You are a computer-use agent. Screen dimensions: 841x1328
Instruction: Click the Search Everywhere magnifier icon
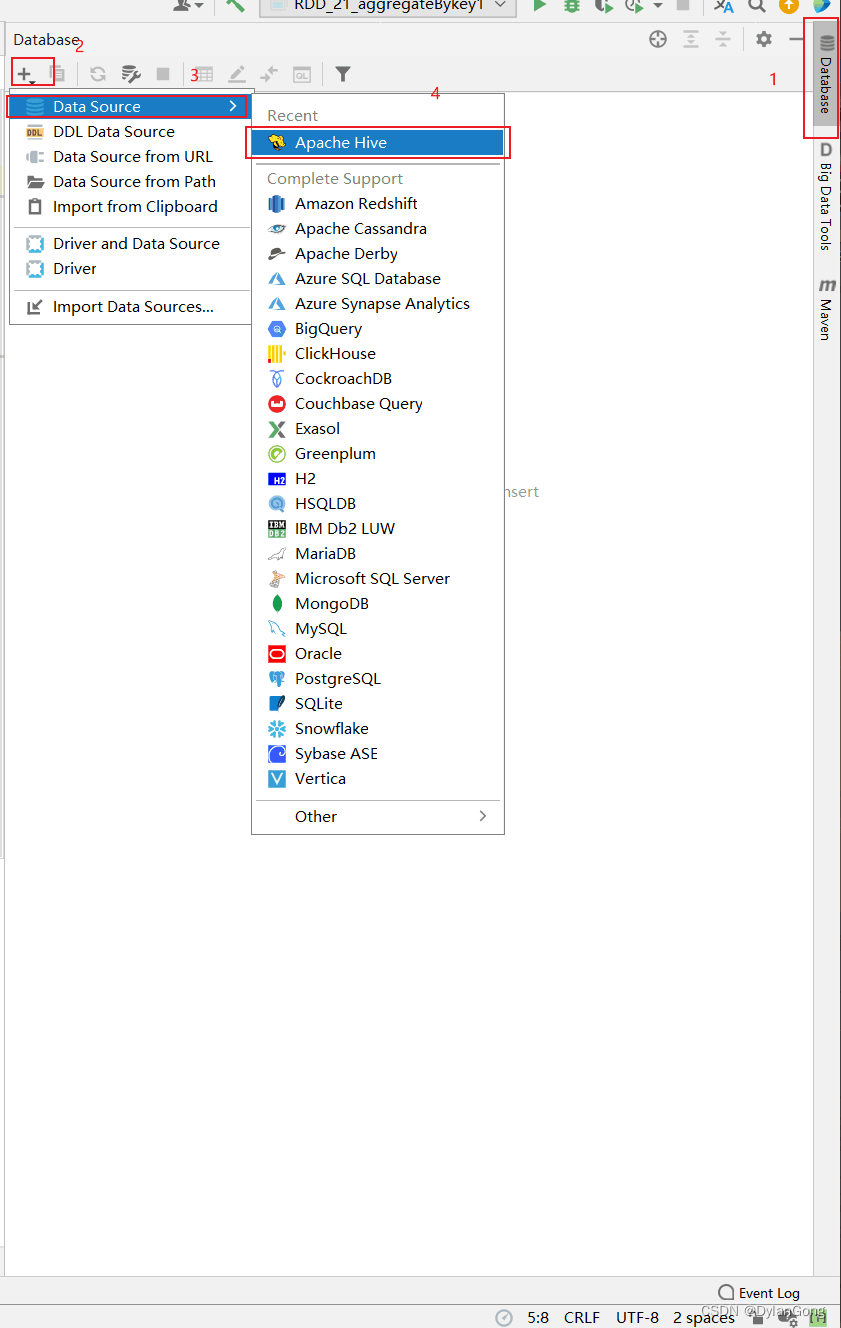(x=757, y=5)
